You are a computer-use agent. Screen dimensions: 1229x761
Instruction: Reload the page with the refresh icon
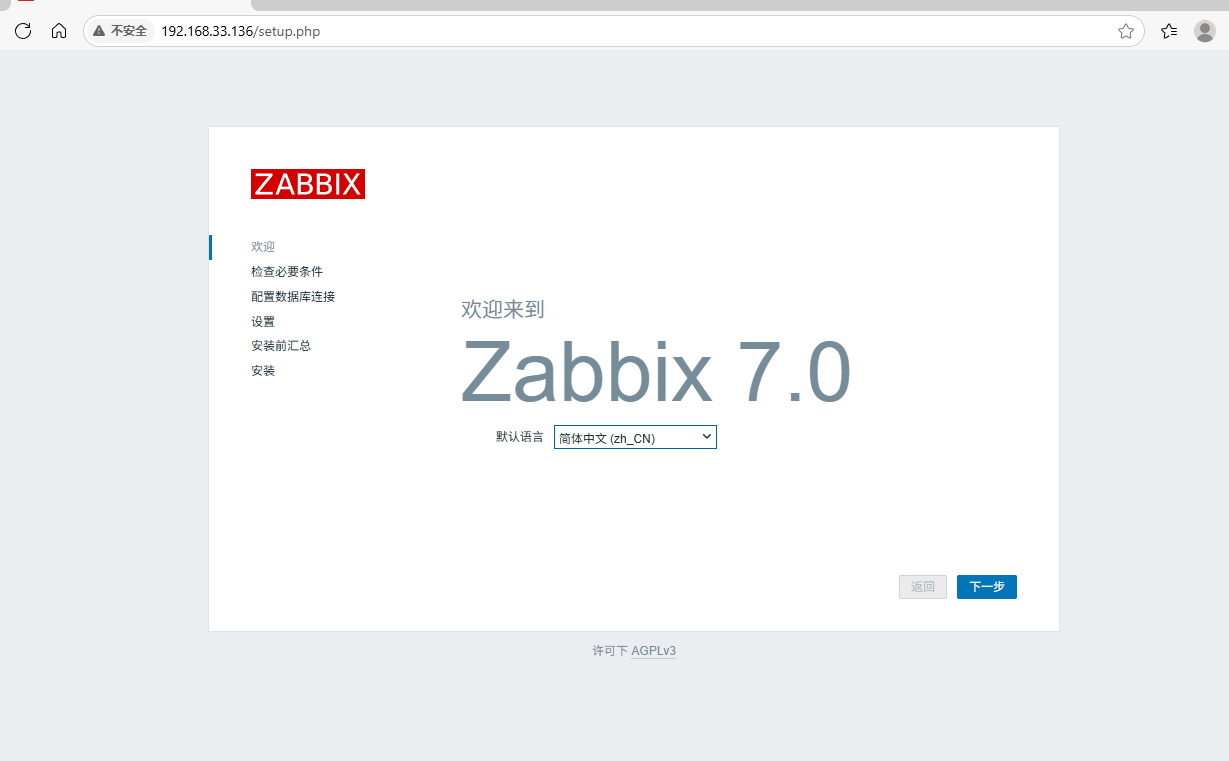click(x=23, y=31)
